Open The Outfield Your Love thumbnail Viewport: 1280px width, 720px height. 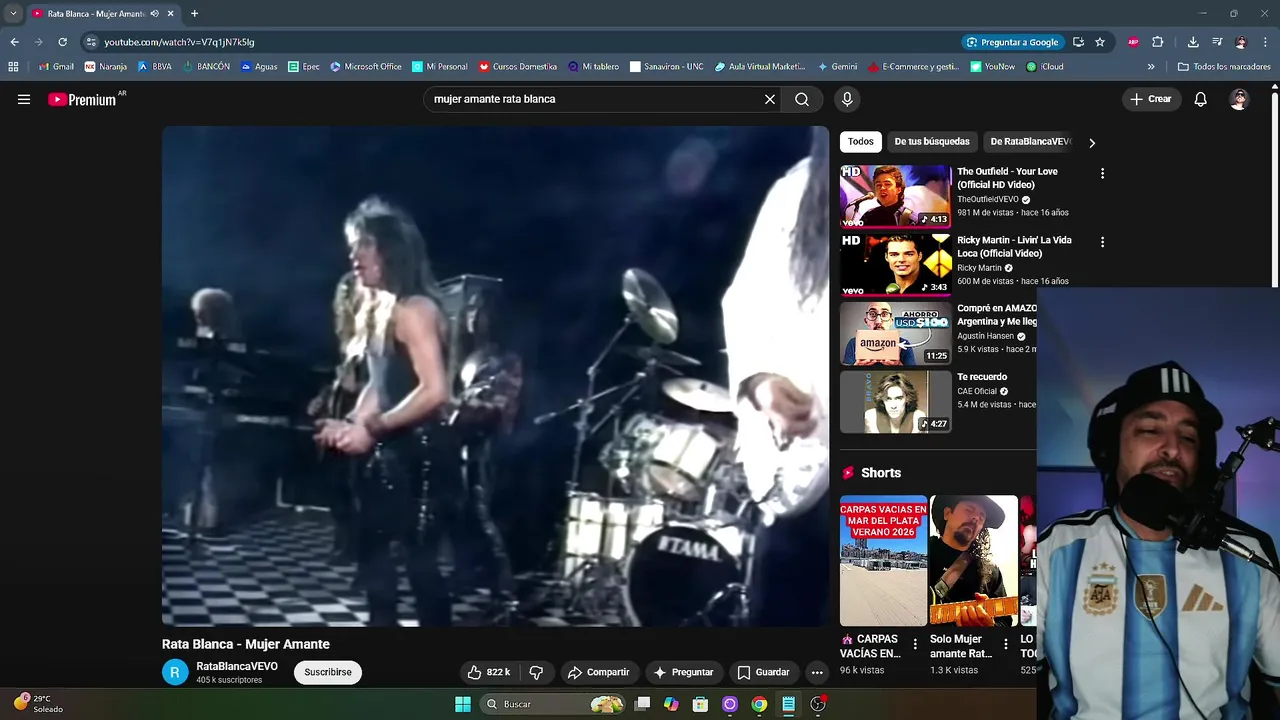click(x=895, y=196)
